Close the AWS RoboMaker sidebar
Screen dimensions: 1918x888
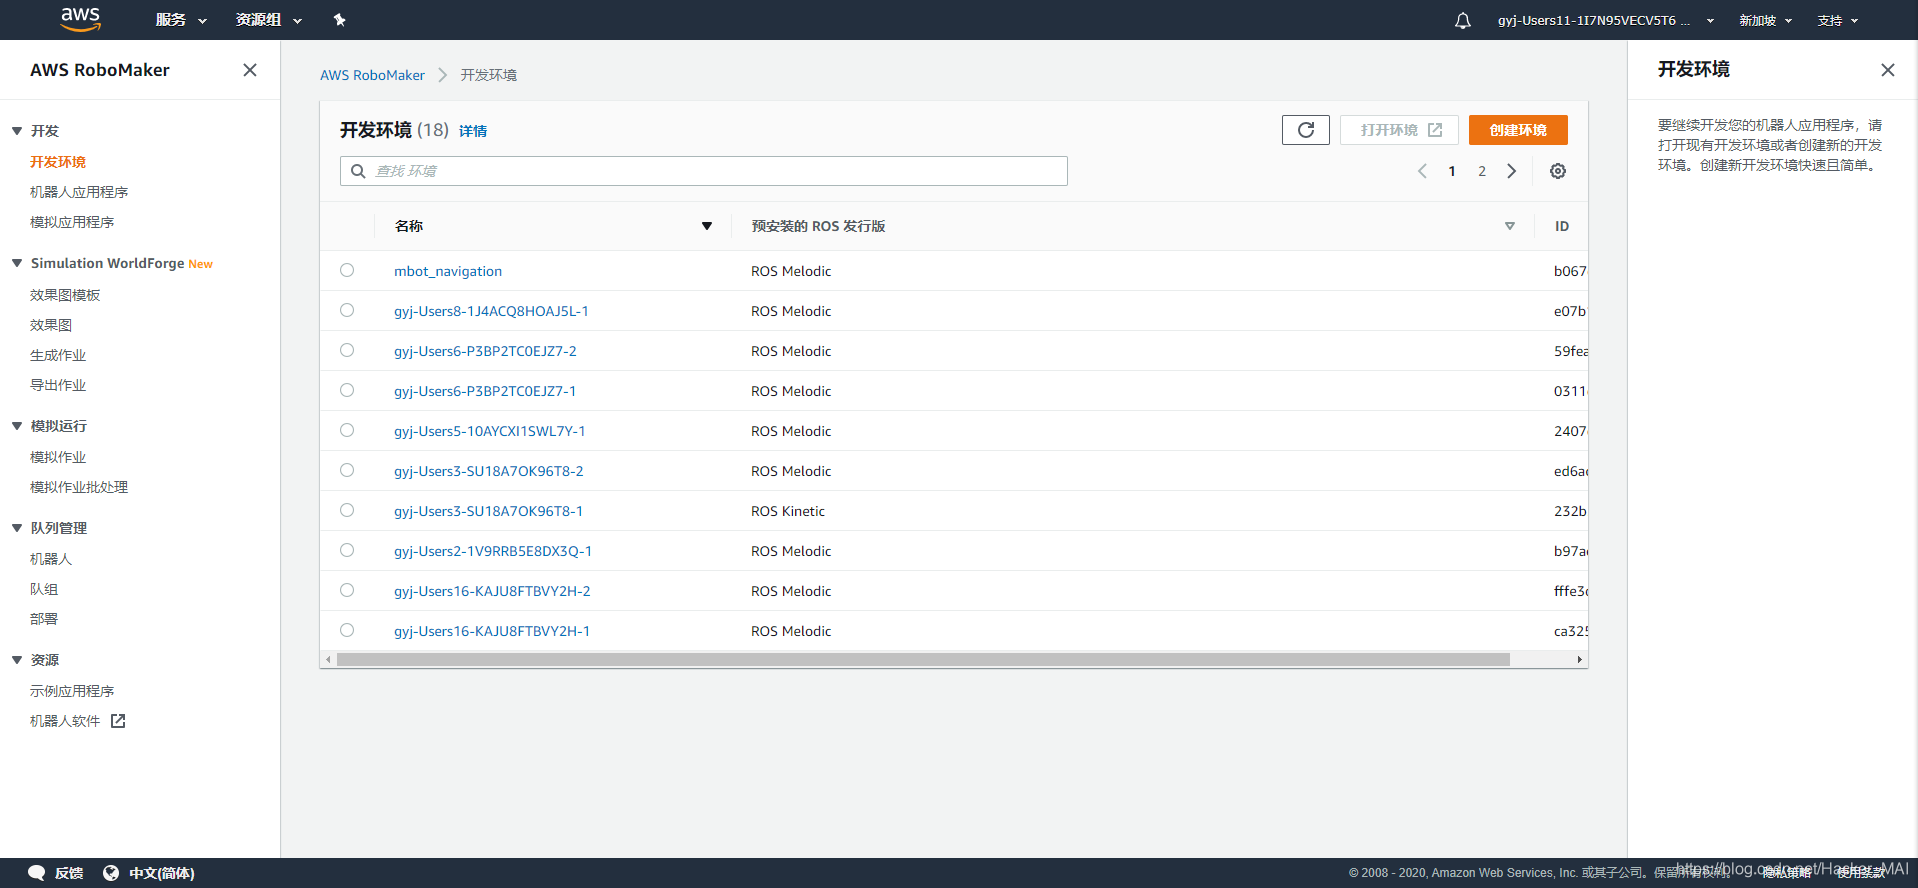[250, 70]
